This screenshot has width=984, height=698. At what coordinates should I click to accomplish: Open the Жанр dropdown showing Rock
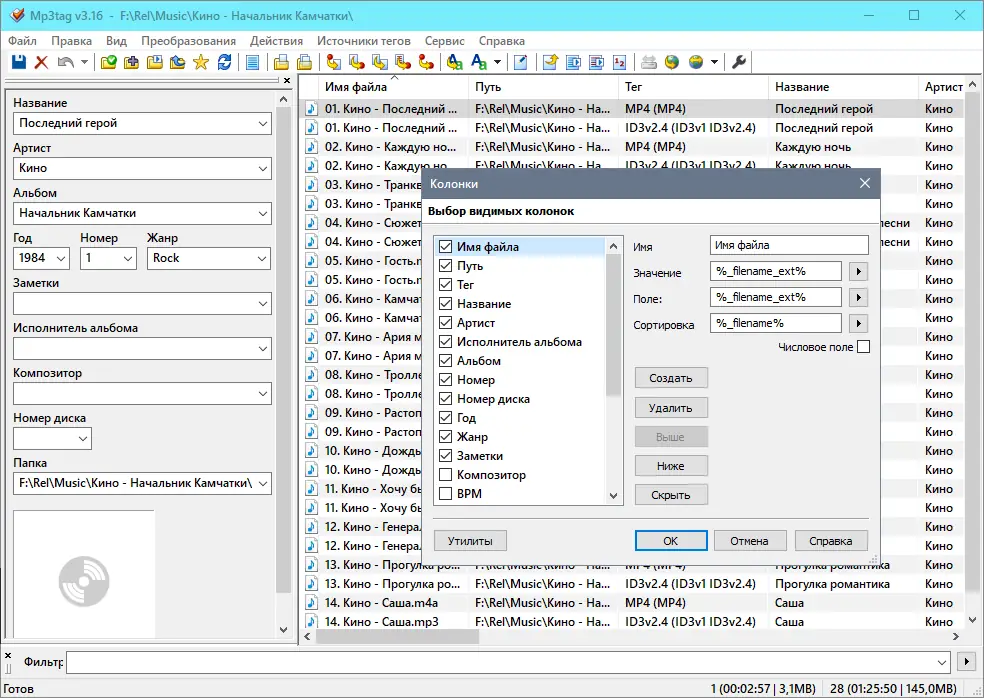click(263, 258)
